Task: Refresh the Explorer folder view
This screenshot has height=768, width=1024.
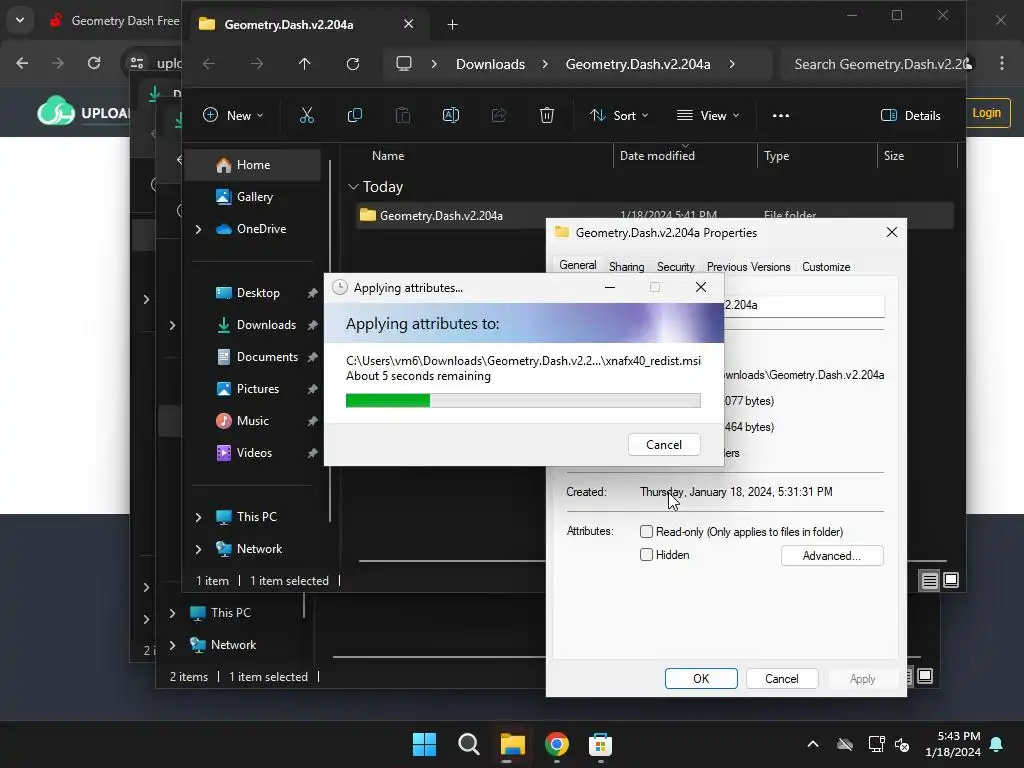Action: [353, 63]
